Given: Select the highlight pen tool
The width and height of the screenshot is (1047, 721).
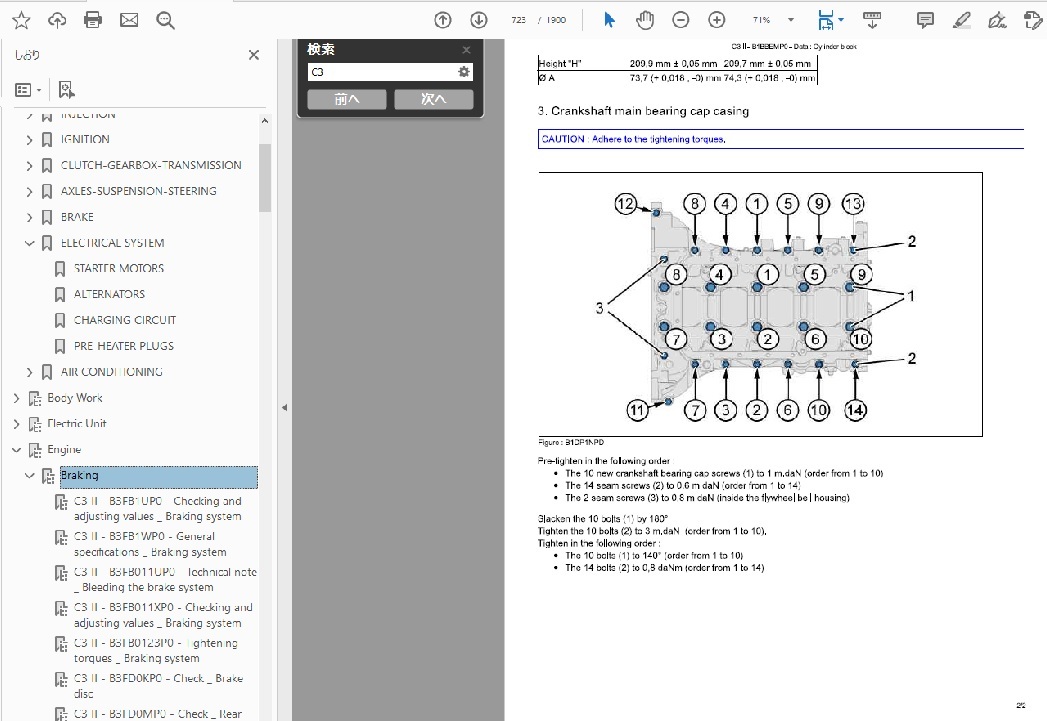Looking at the screenshot, I should (962, 20).
